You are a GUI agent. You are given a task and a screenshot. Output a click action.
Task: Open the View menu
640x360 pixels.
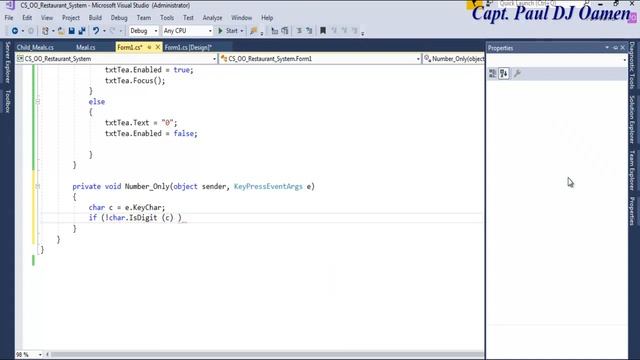point(47,18)
